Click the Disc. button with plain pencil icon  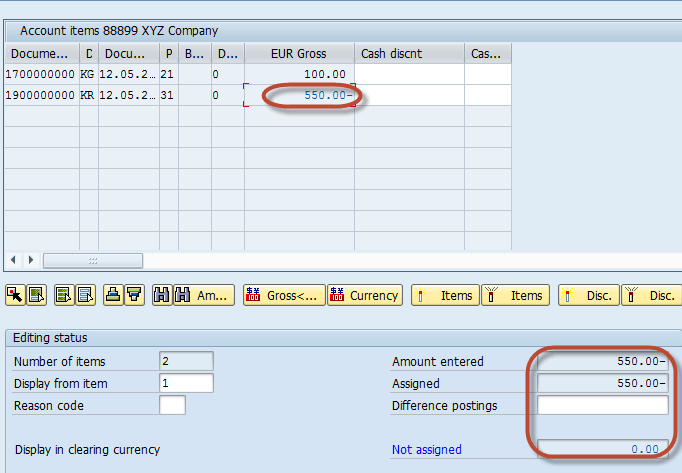(x=588, y=295)
